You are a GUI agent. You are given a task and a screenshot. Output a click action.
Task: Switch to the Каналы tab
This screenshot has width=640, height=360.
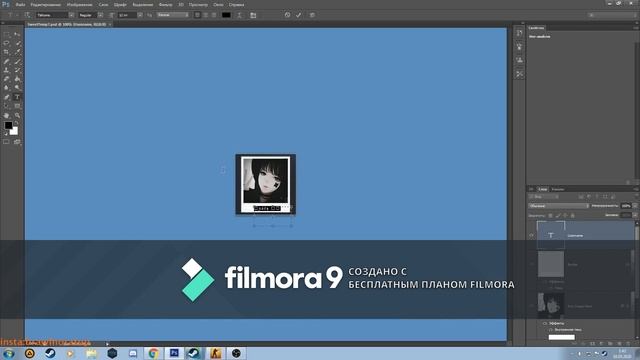(558, 189)
